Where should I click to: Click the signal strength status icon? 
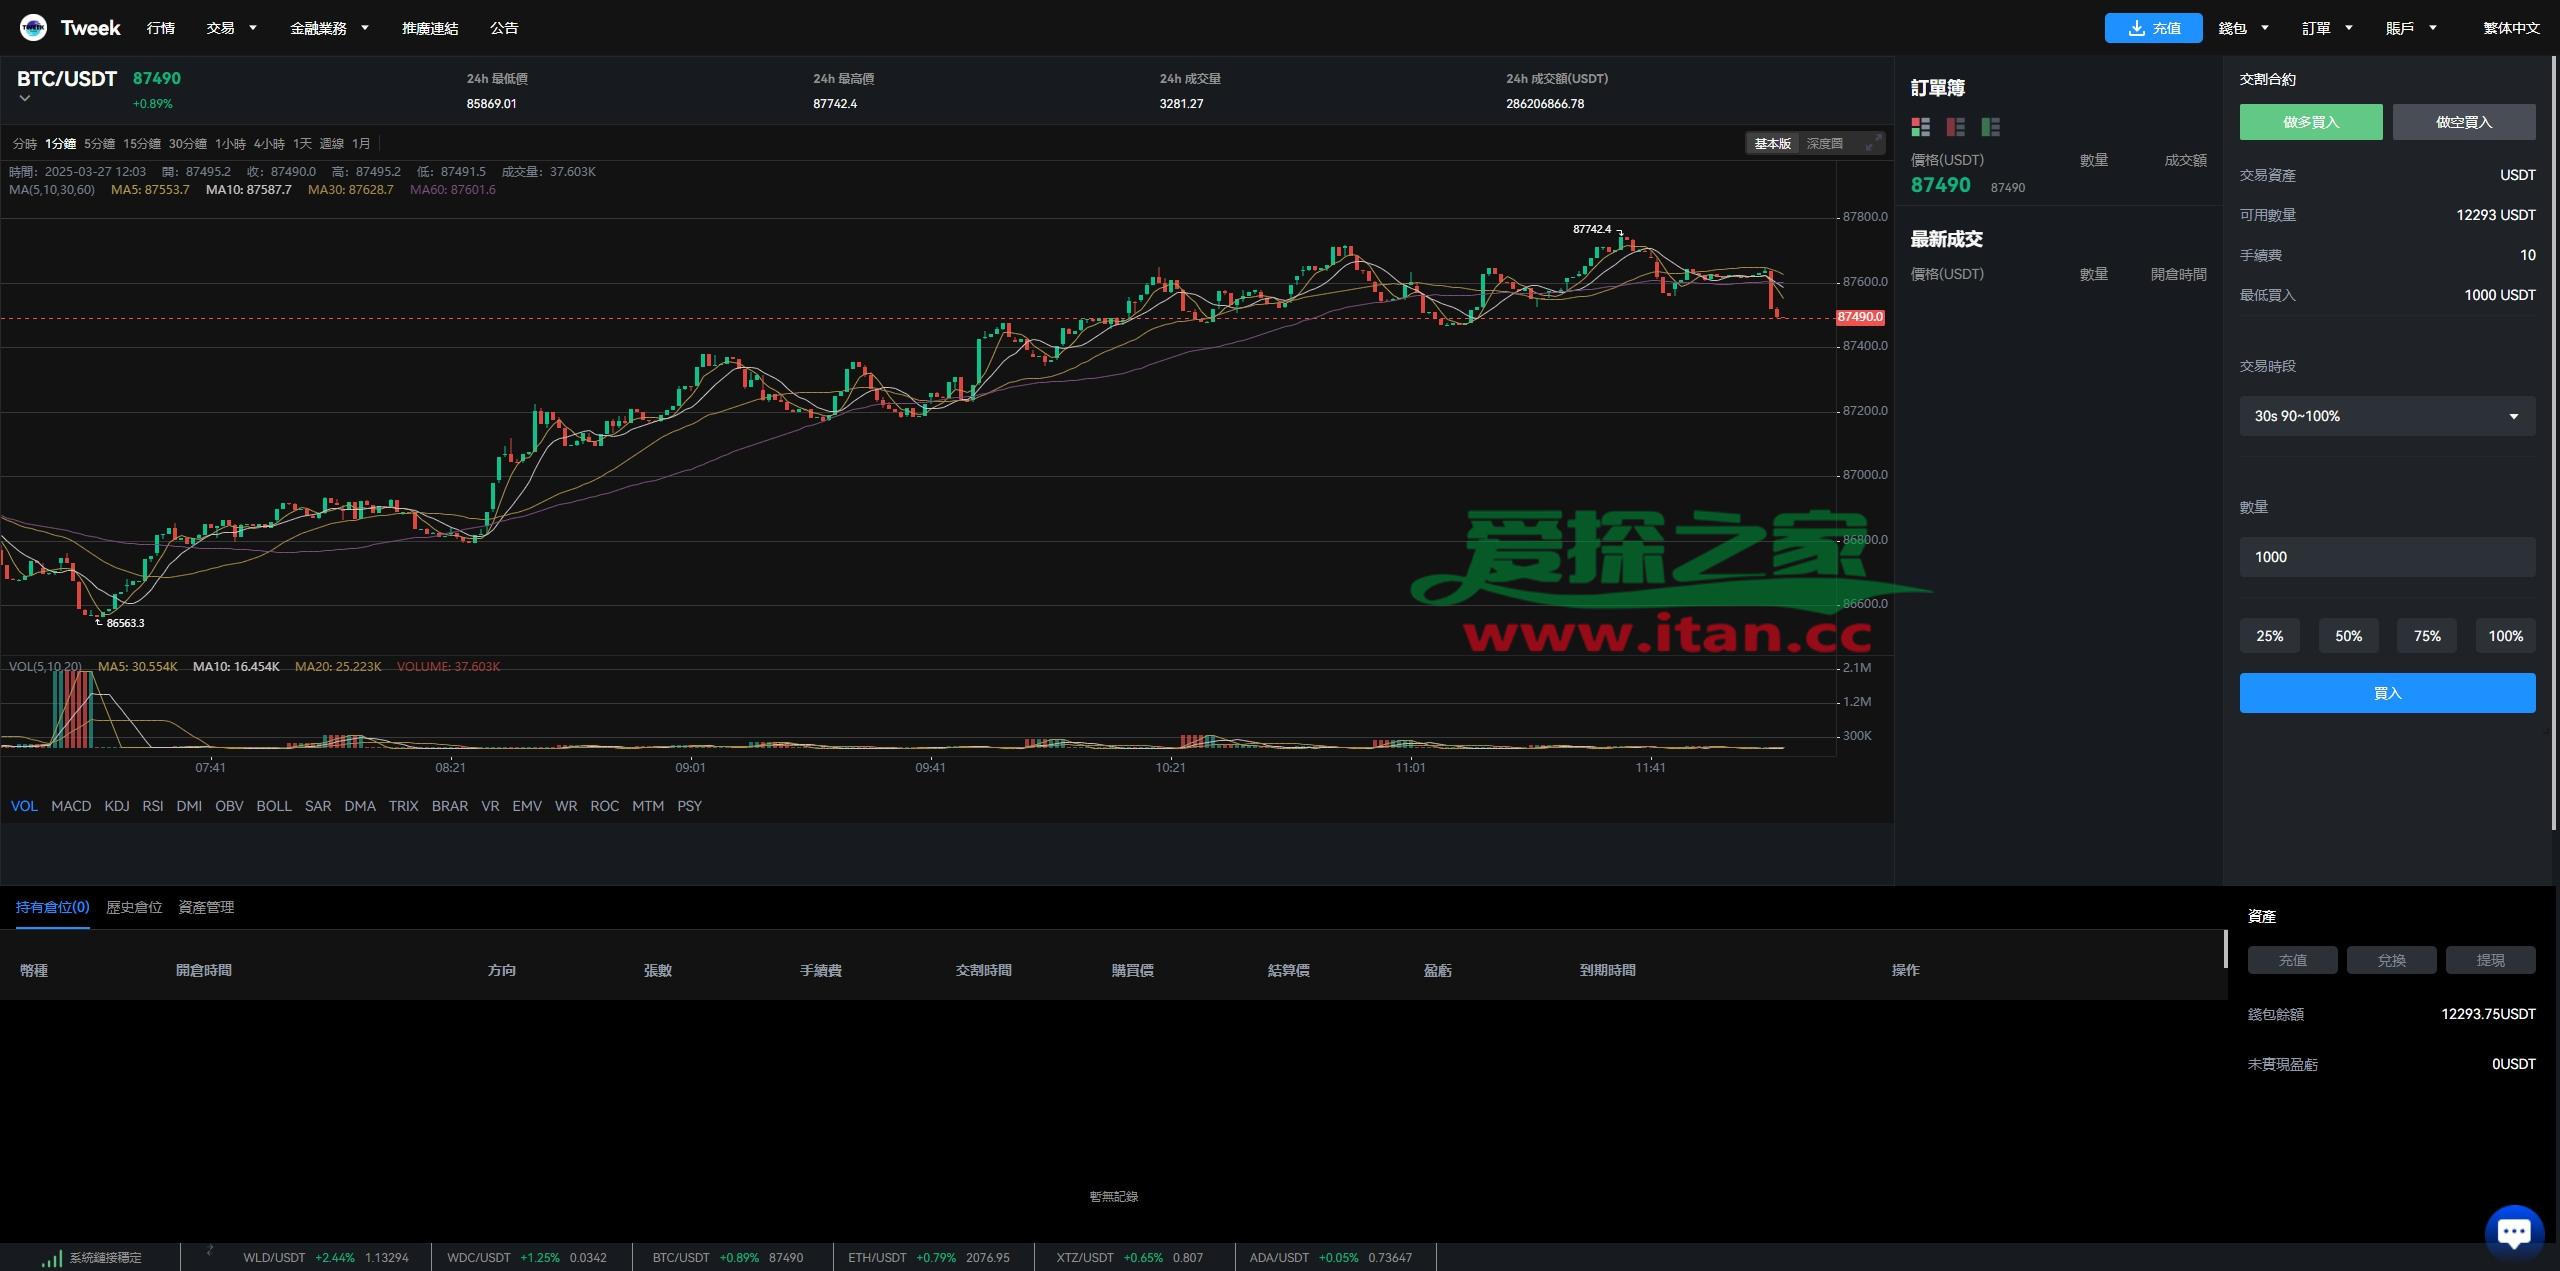point(51,1258)
